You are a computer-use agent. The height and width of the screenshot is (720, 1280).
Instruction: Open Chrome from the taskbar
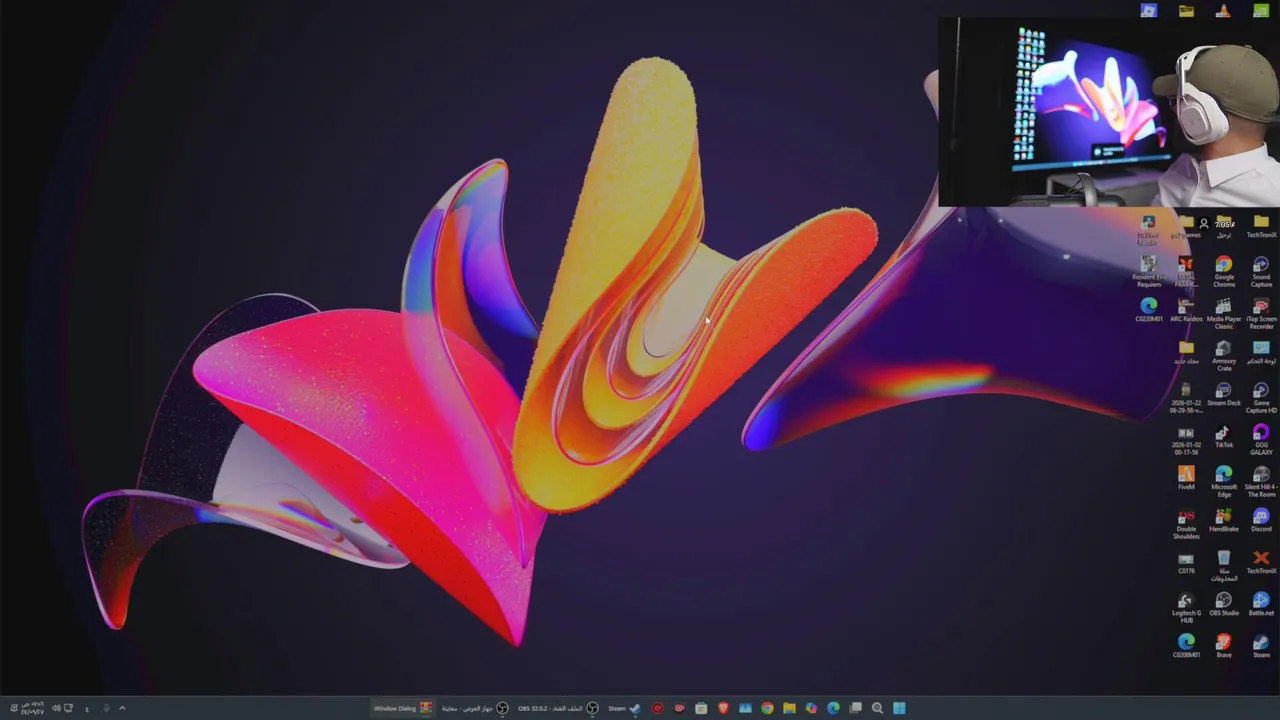pos(767,708)
